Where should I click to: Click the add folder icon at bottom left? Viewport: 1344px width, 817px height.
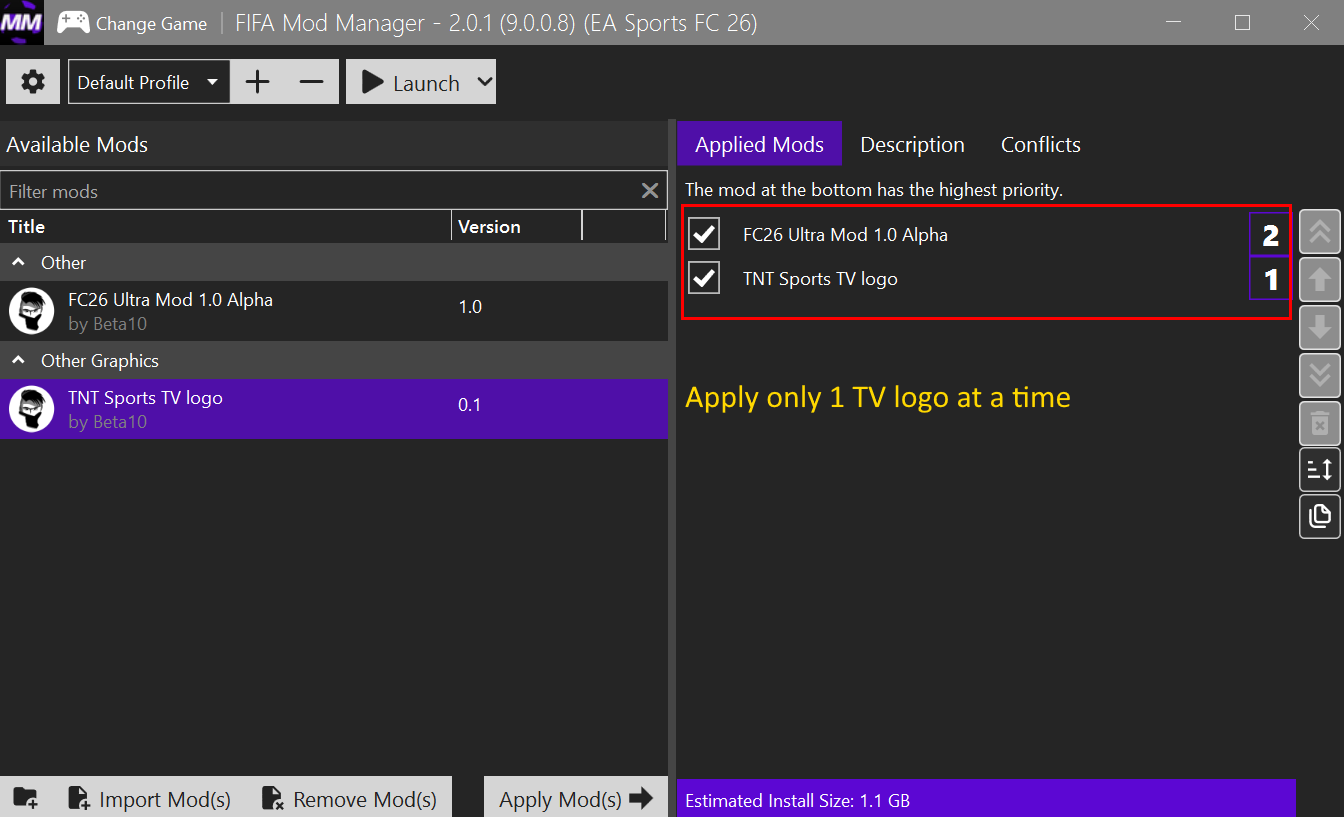(26, 798)
